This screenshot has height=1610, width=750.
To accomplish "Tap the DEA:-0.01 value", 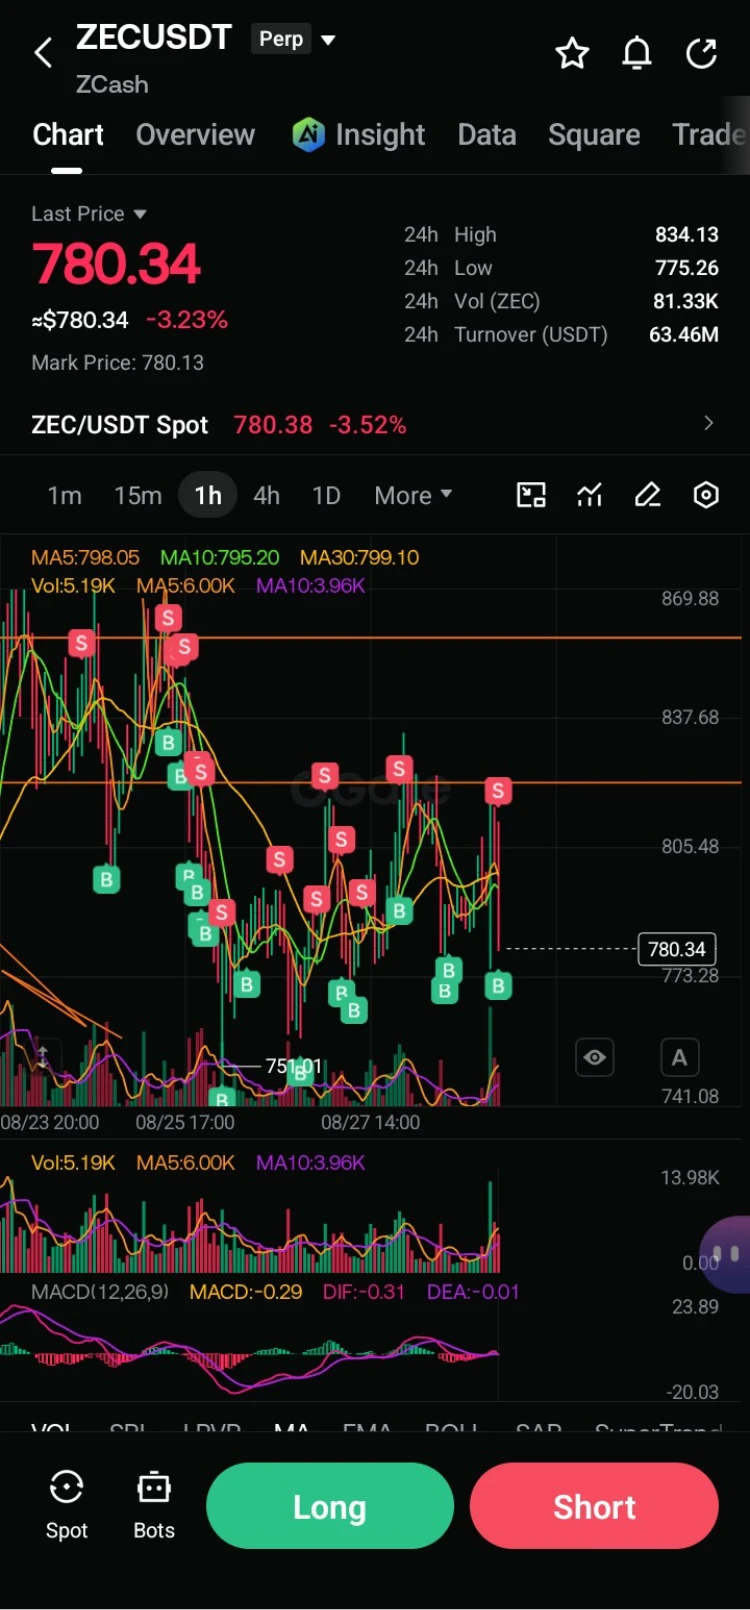I will point(473,1292).
